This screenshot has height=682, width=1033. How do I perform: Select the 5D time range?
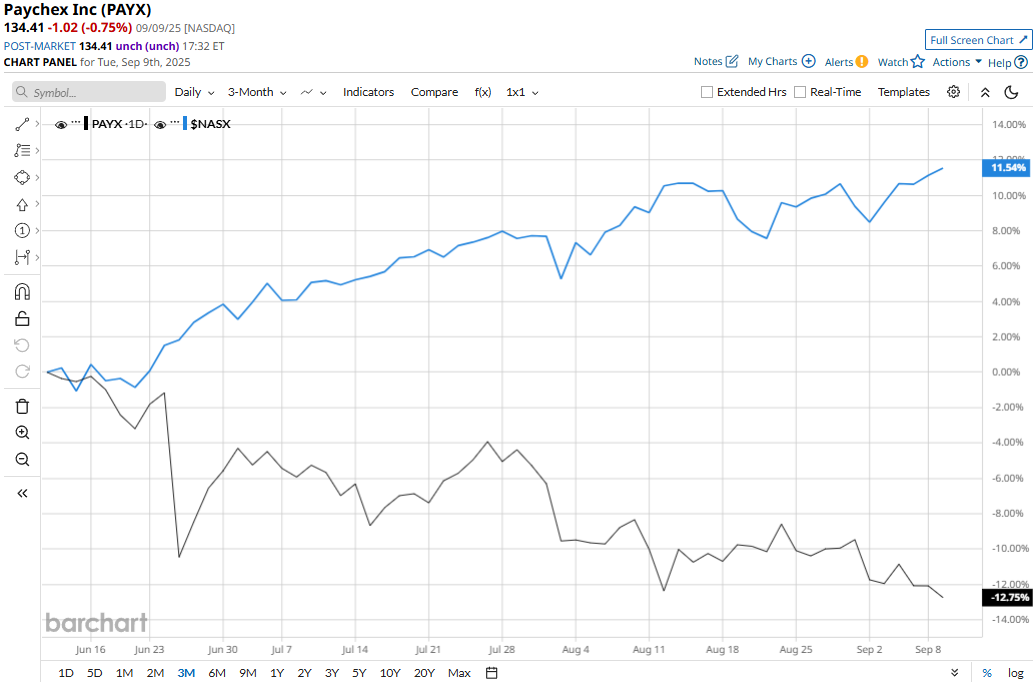95,673
